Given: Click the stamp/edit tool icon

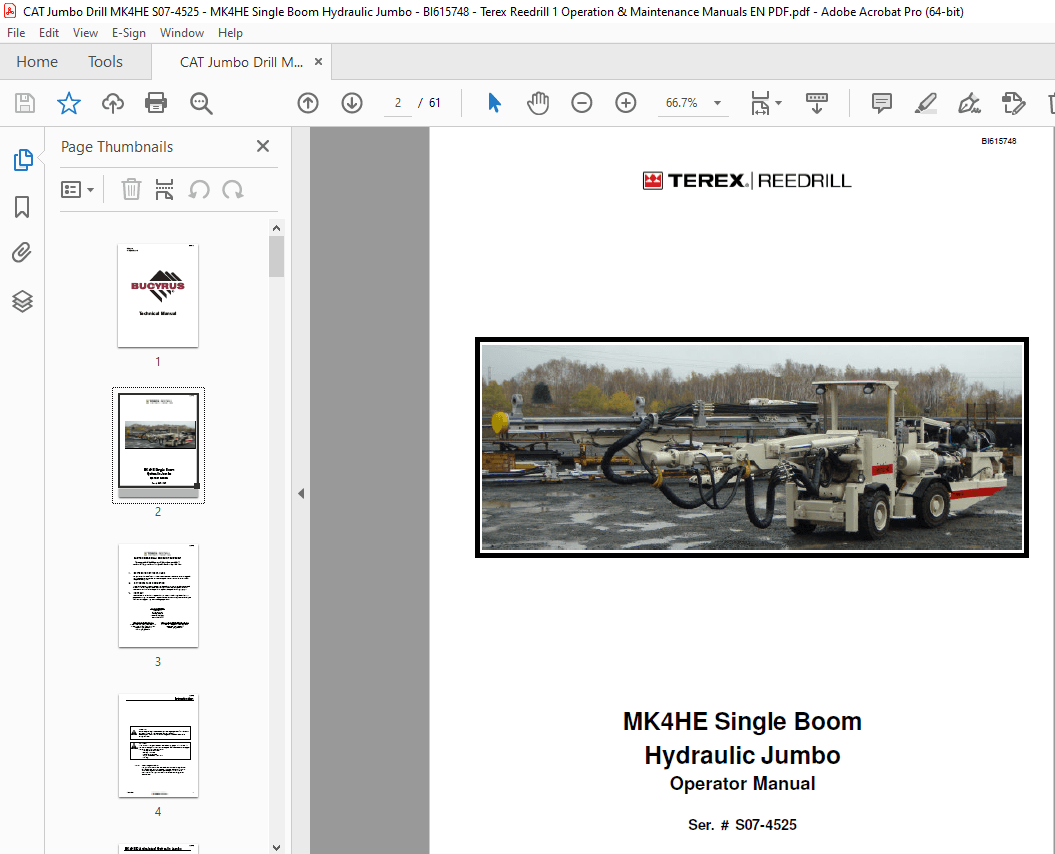Looking at the screenshot, I should click(x=1013, y=103).
